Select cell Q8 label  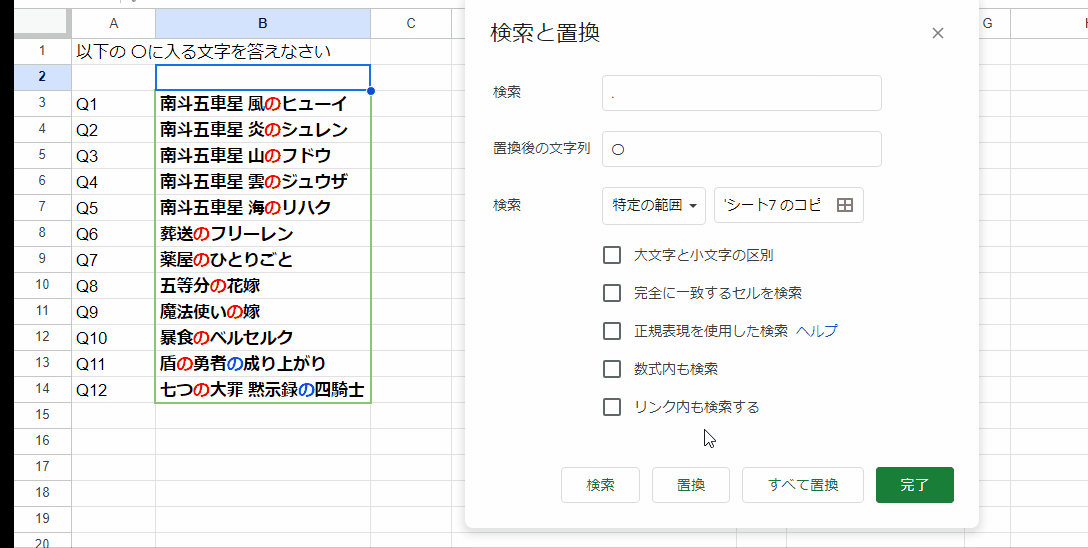pos(113,285)
